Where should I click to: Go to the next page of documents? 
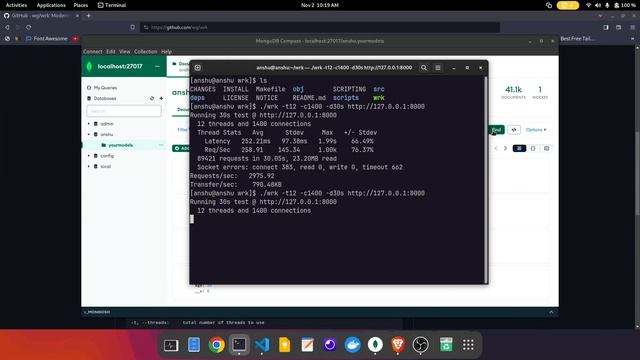click(505, 149)
